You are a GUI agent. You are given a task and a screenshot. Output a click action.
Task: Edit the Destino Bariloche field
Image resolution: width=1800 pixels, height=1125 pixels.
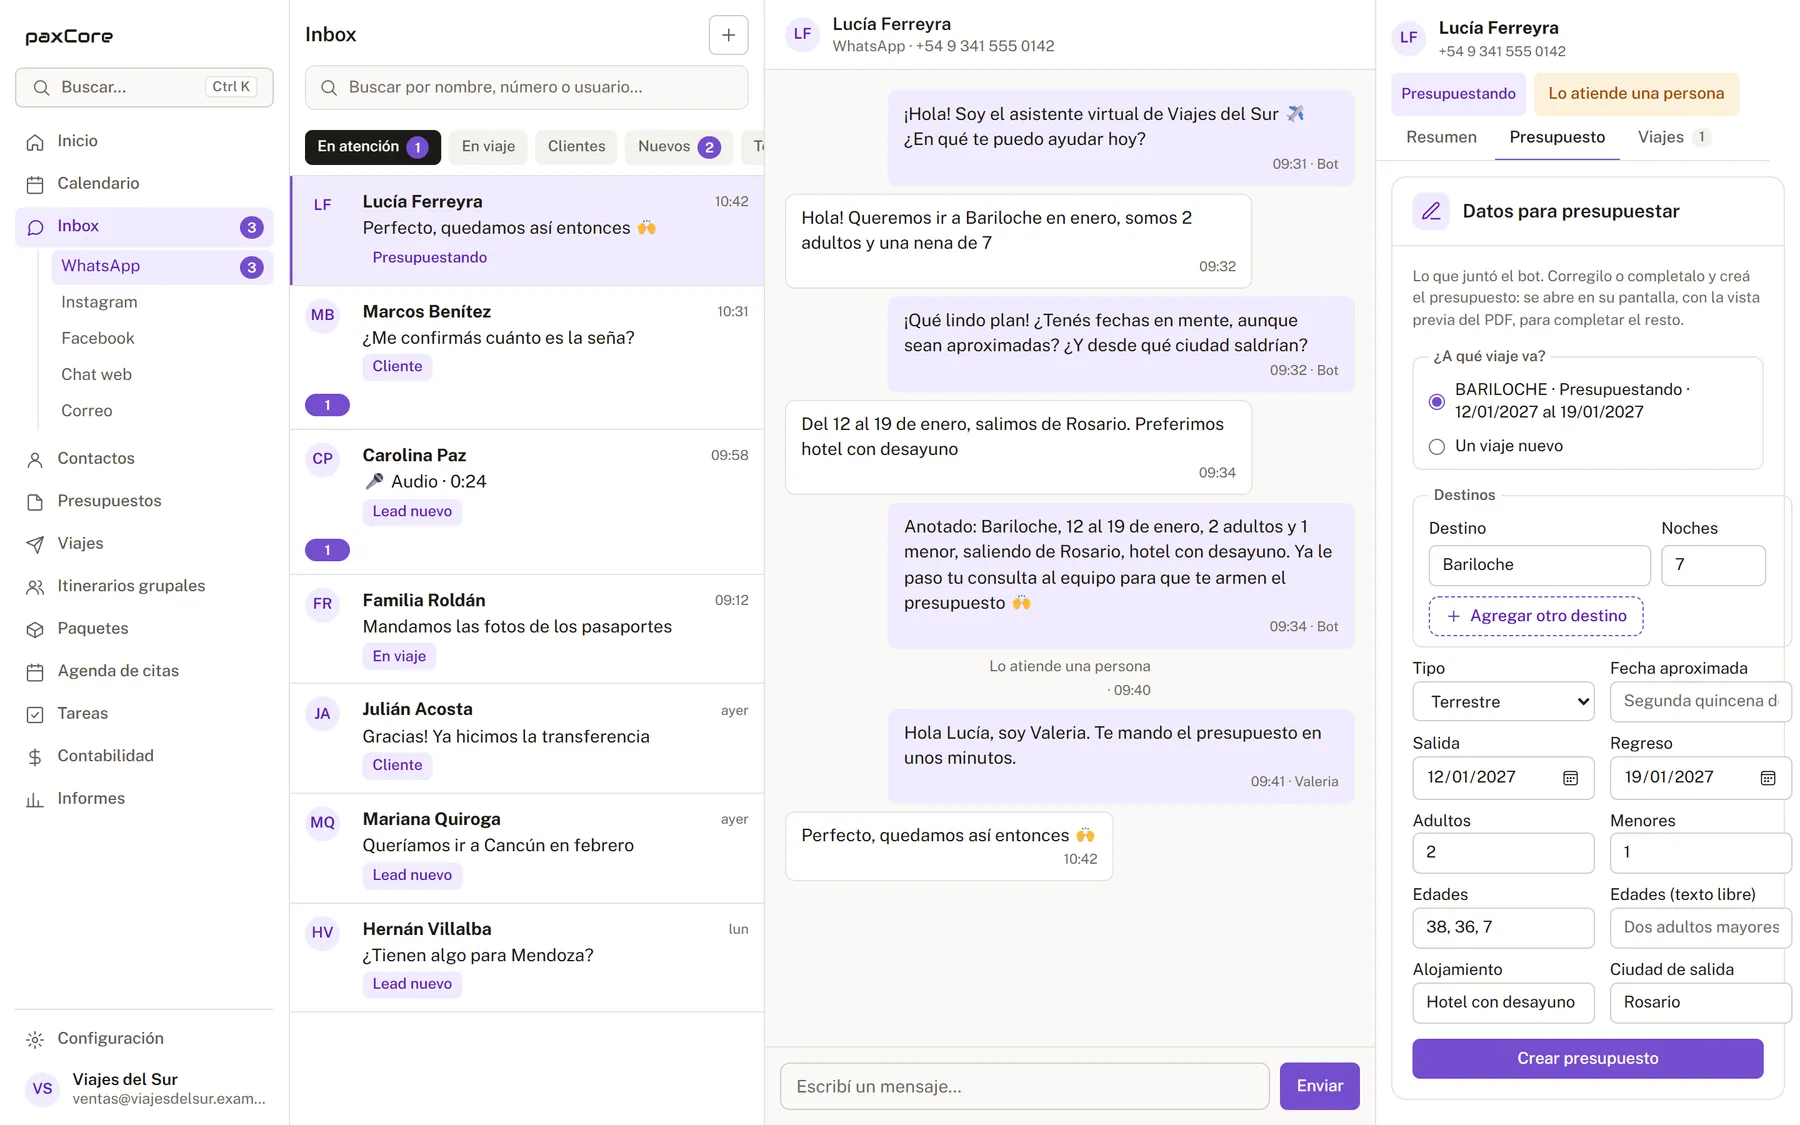[1539, 565]
